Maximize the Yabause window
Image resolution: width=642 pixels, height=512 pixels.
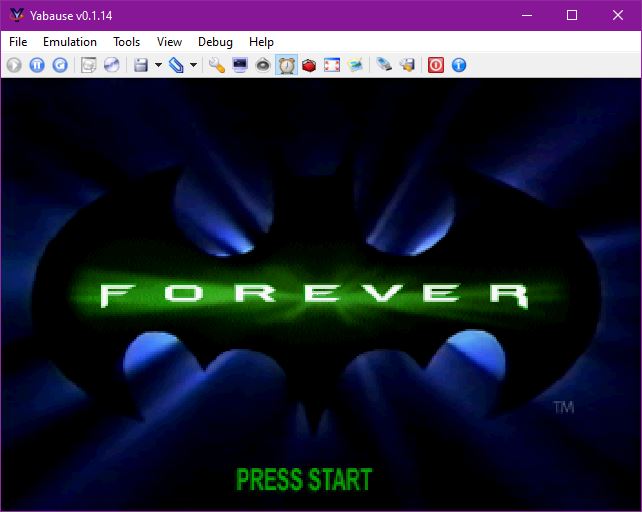tap(572, 16)
